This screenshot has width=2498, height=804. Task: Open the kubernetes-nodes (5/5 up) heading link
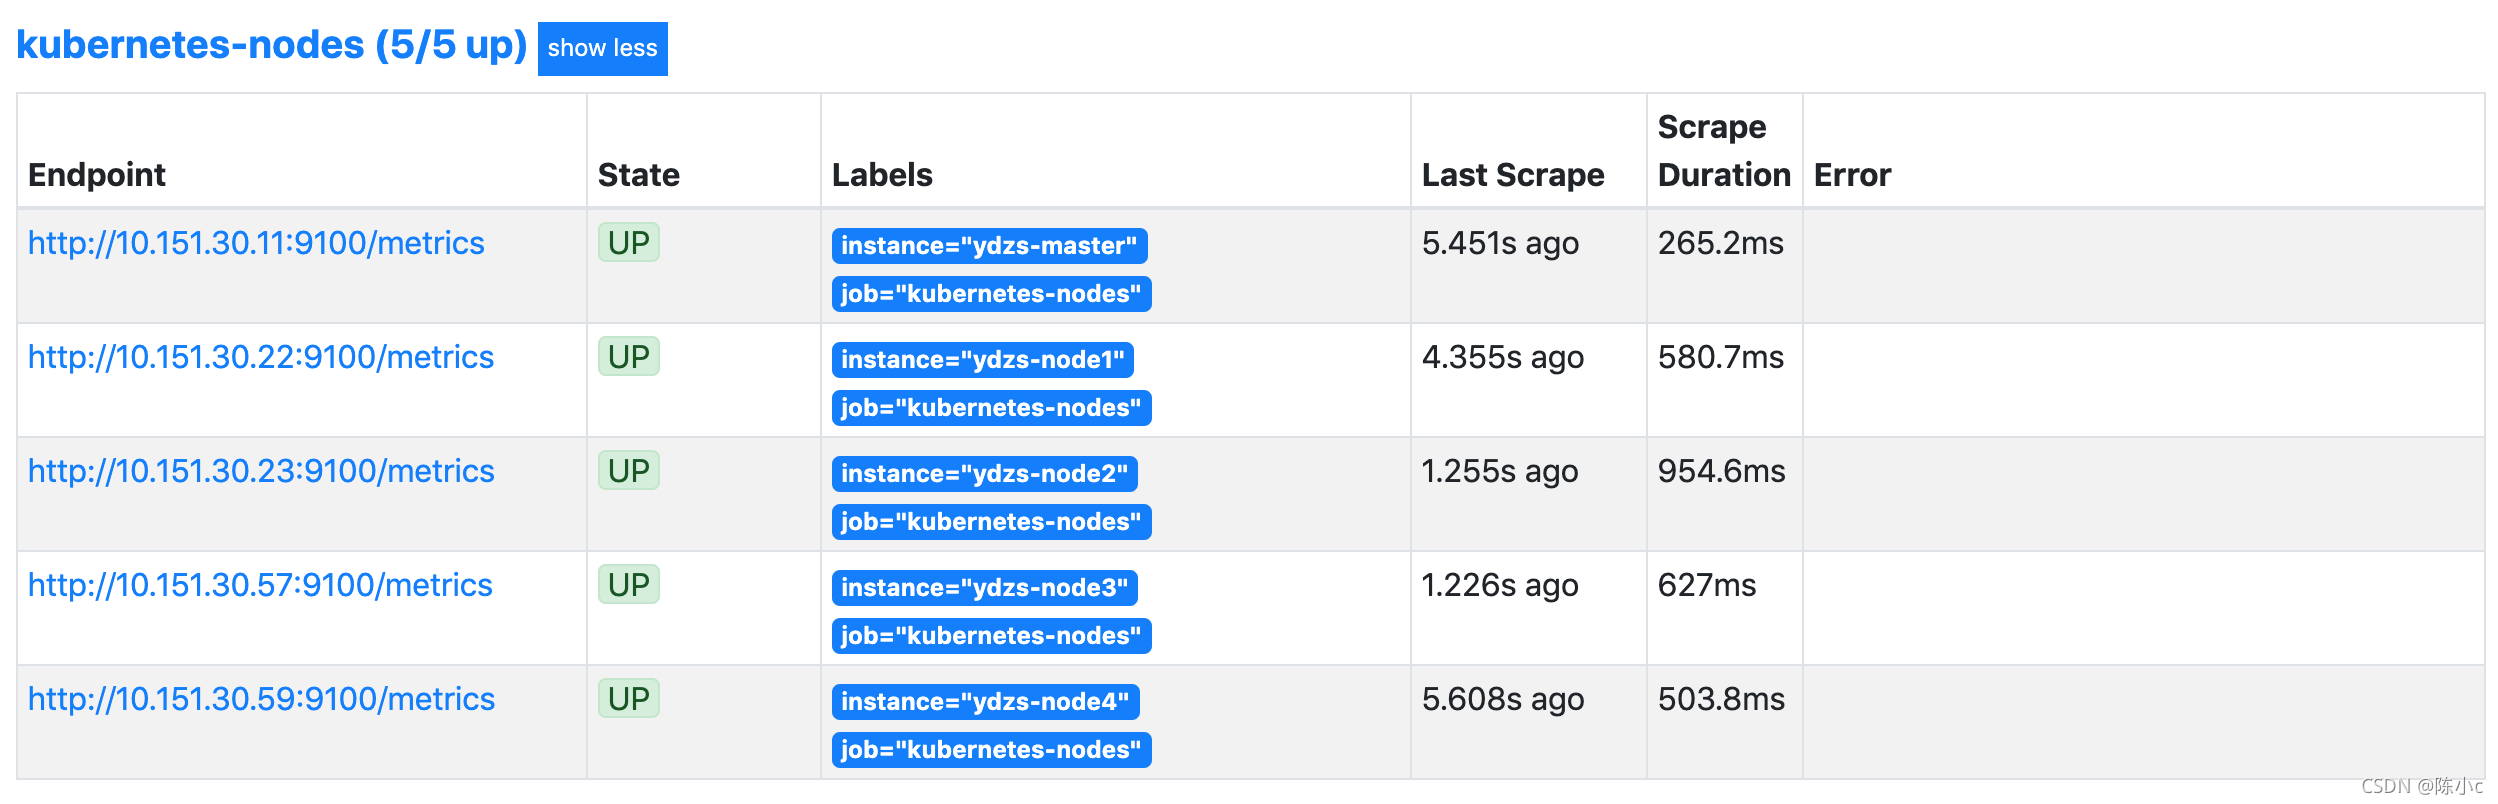tap(271, 45)
